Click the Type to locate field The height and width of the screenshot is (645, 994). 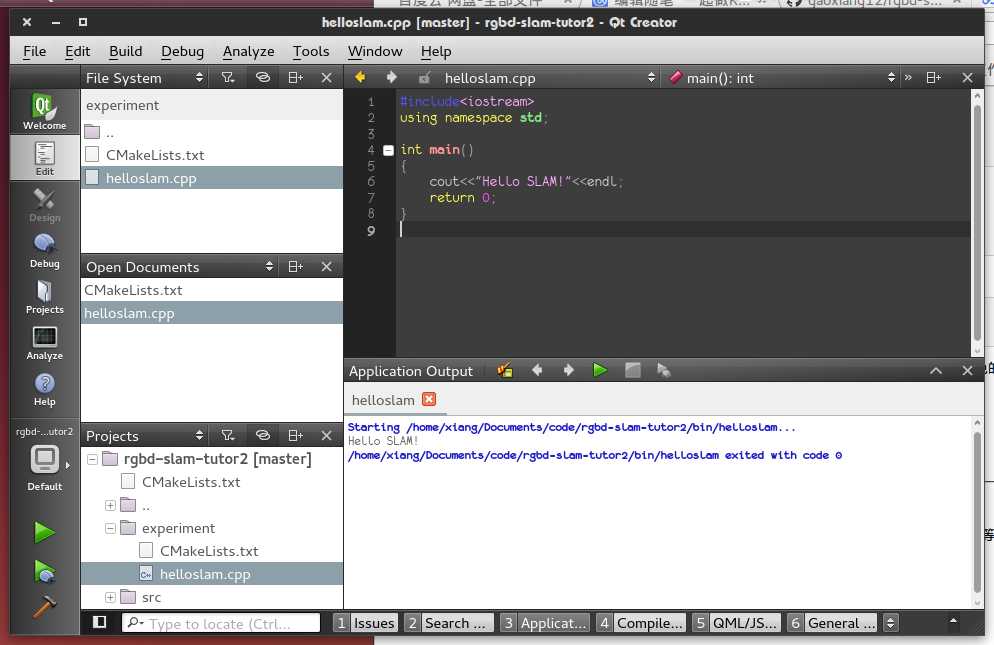pyautogui.click(x=221, y=623)
